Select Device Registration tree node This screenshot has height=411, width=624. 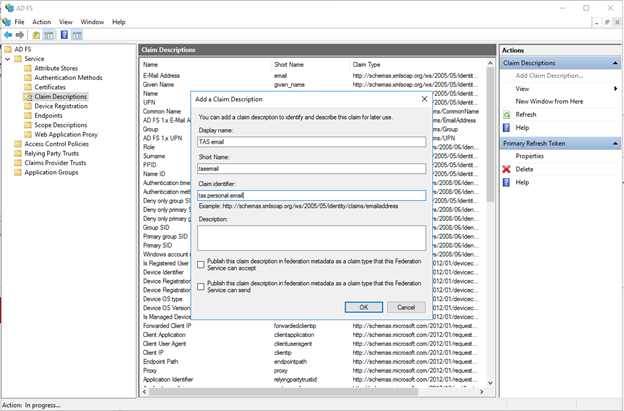[x=61, y=106]
